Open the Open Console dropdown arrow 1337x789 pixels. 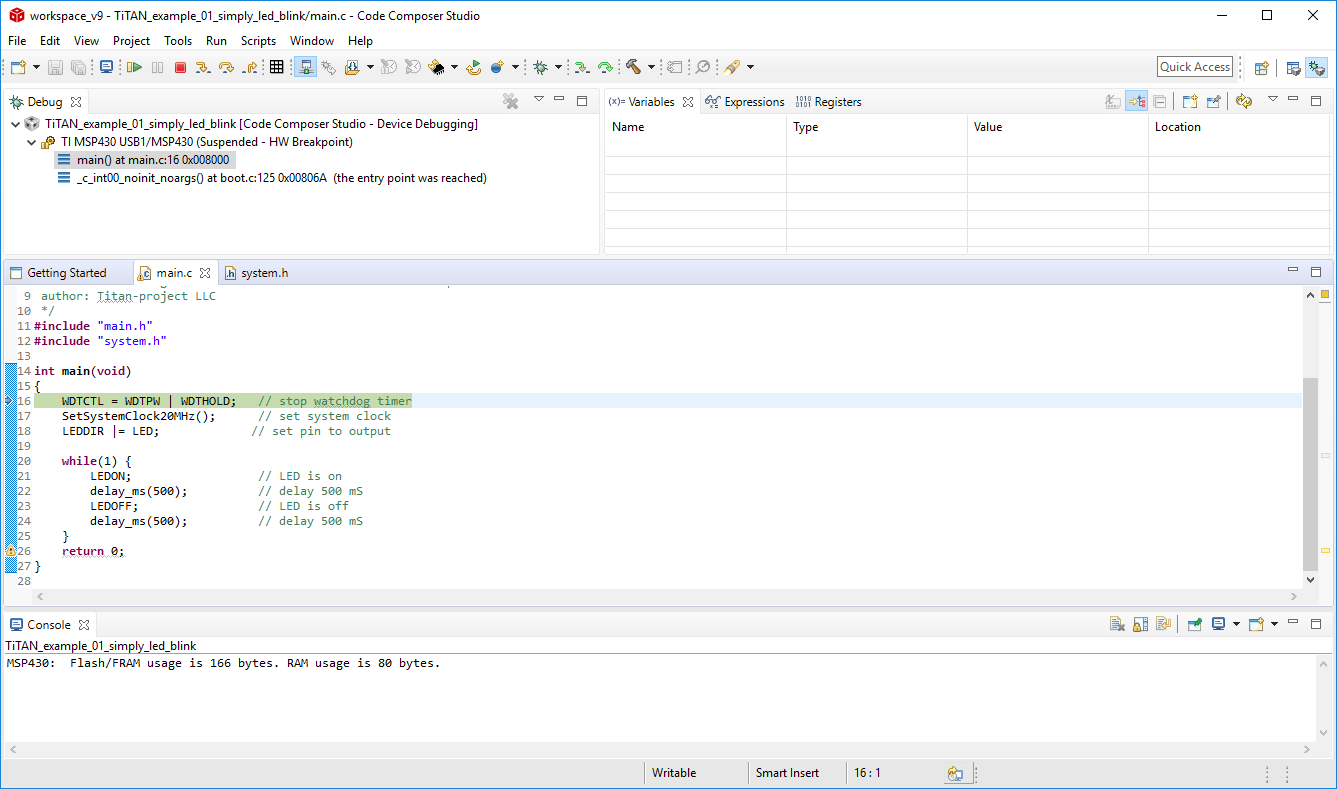point(1274,624)
